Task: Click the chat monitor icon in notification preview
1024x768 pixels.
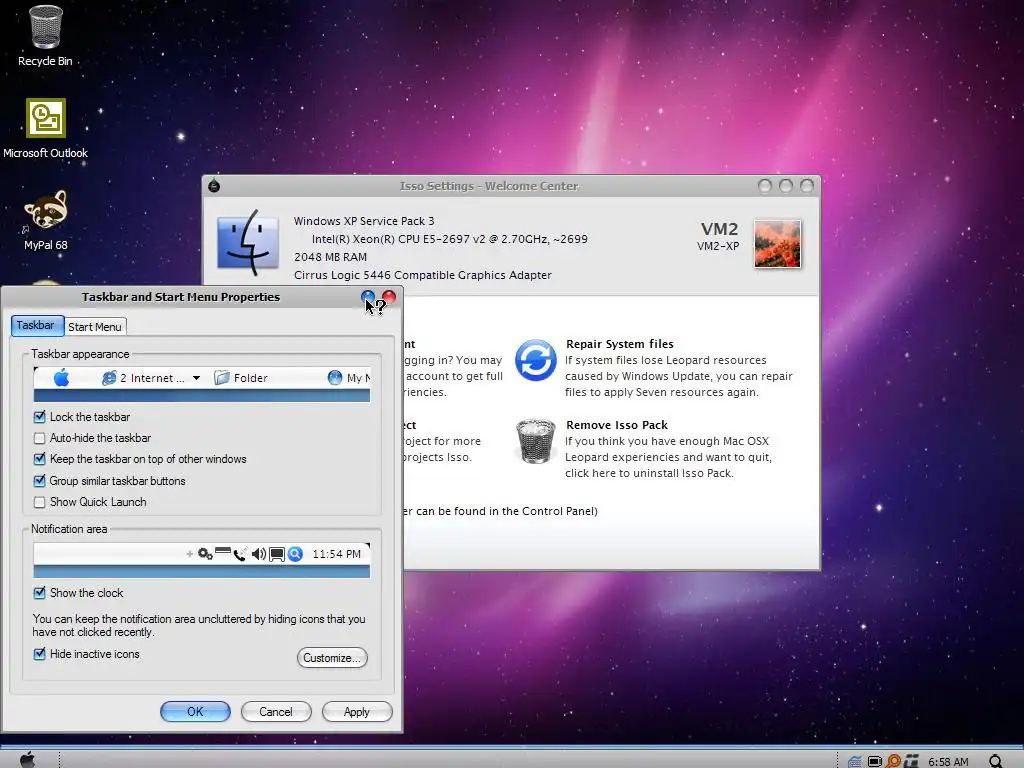Action: click(277, 554)
